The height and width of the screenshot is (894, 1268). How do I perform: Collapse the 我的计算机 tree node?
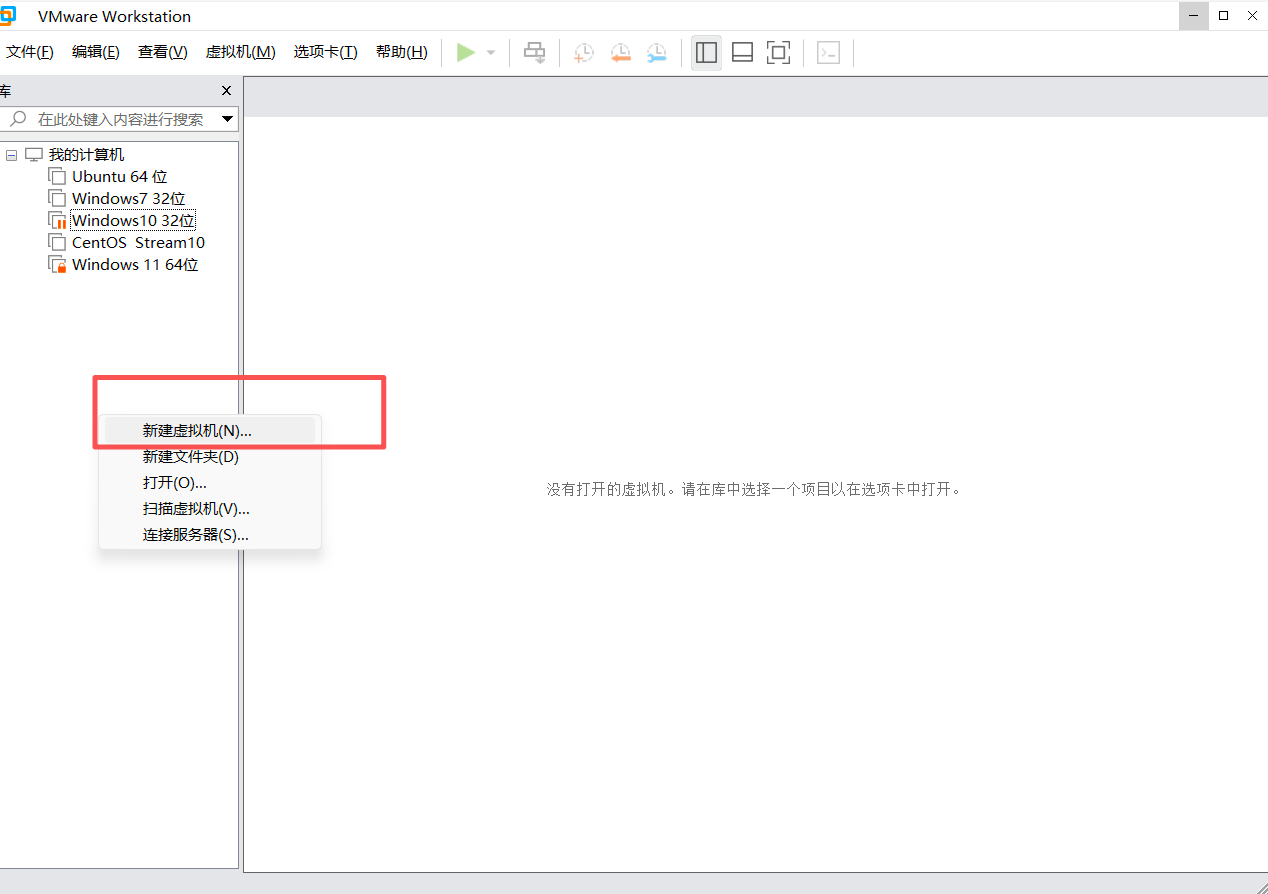[x=12, y=155]
